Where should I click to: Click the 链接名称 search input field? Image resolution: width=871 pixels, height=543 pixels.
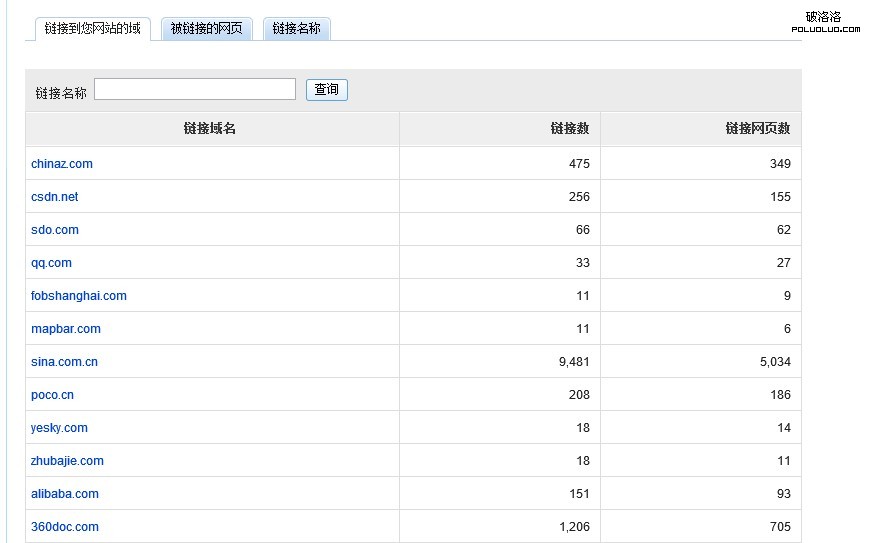click(195, 90)
